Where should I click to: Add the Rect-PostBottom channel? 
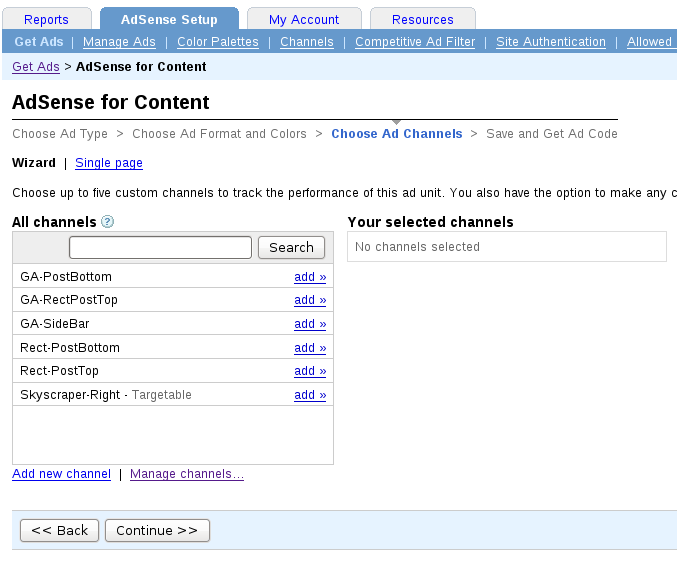click(x=310, y=348)
